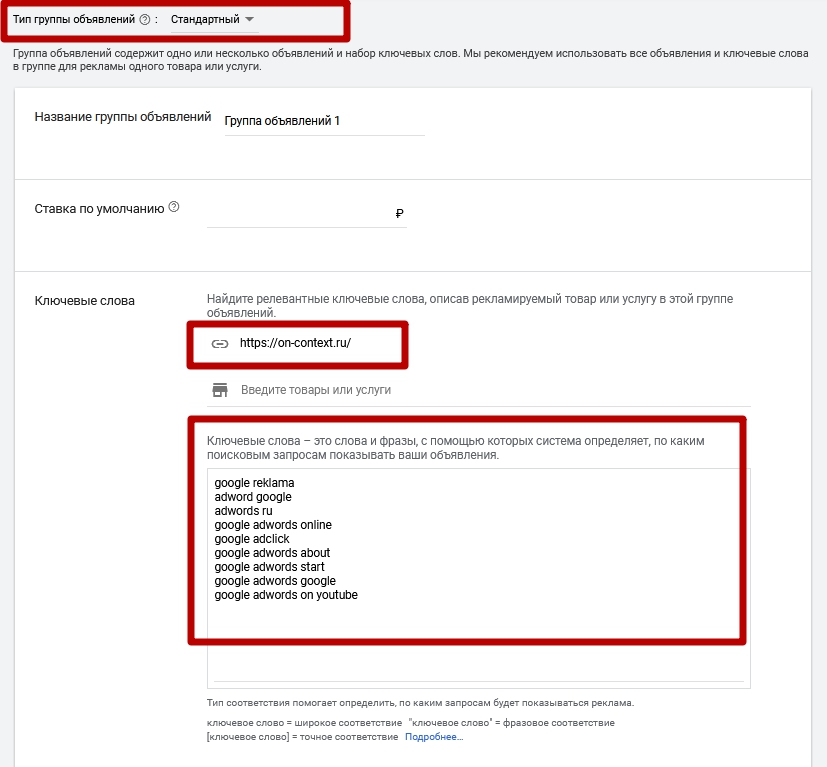Click the adwords ru keyword line

243,511
